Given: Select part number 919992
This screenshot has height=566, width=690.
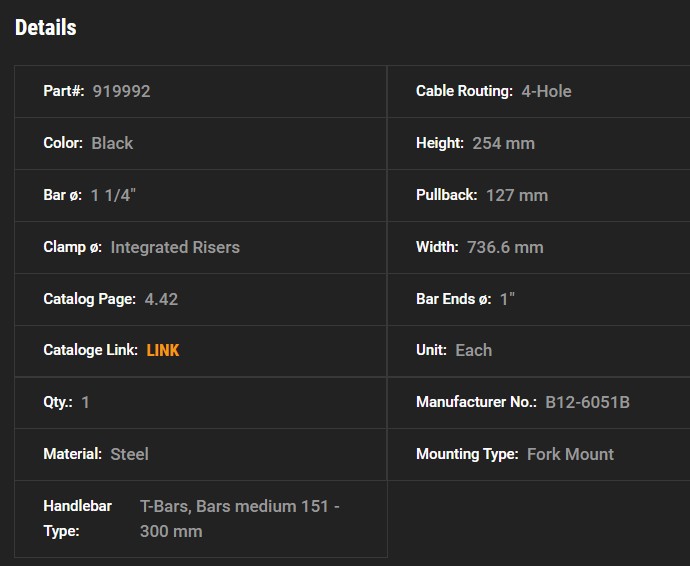Looking at the screenshot, I should click(x=121, y=91).
